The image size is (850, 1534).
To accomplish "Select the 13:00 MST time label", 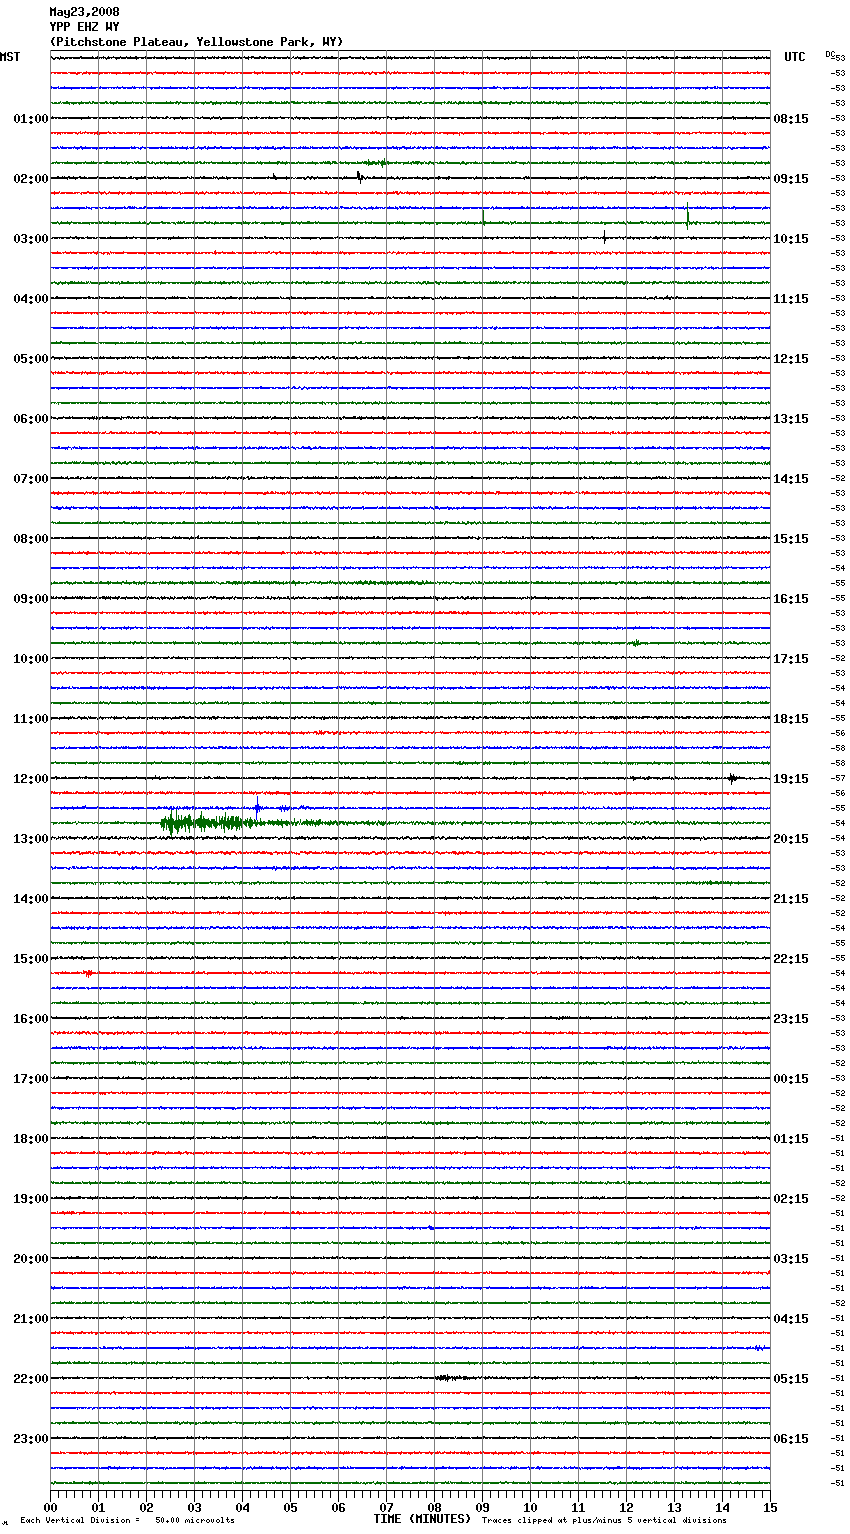I will click(x=30, y=839).
